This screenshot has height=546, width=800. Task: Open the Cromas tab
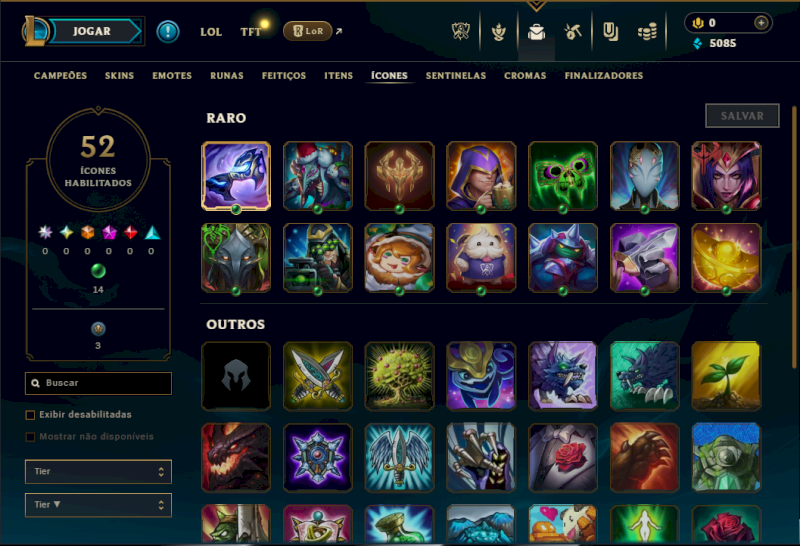click(525, 76)
